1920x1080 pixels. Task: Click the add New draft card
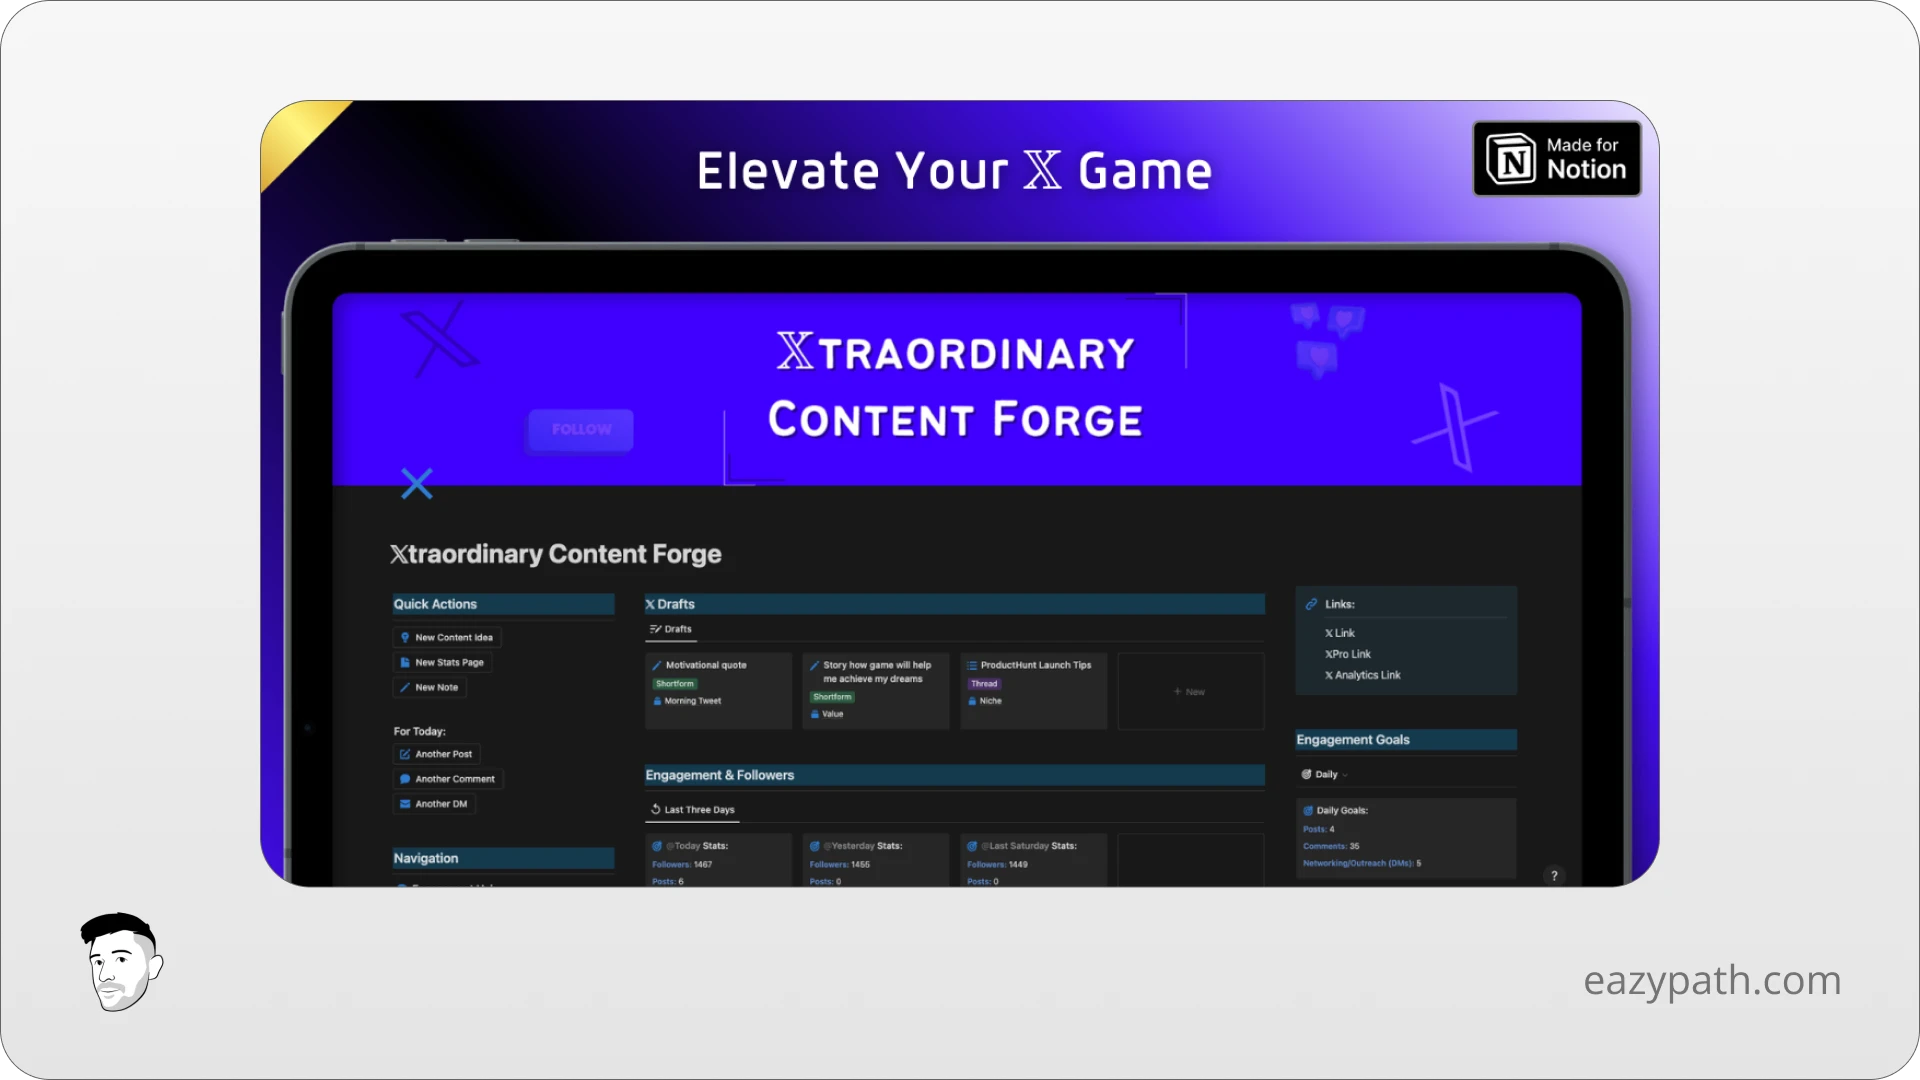pos(1188,691)
